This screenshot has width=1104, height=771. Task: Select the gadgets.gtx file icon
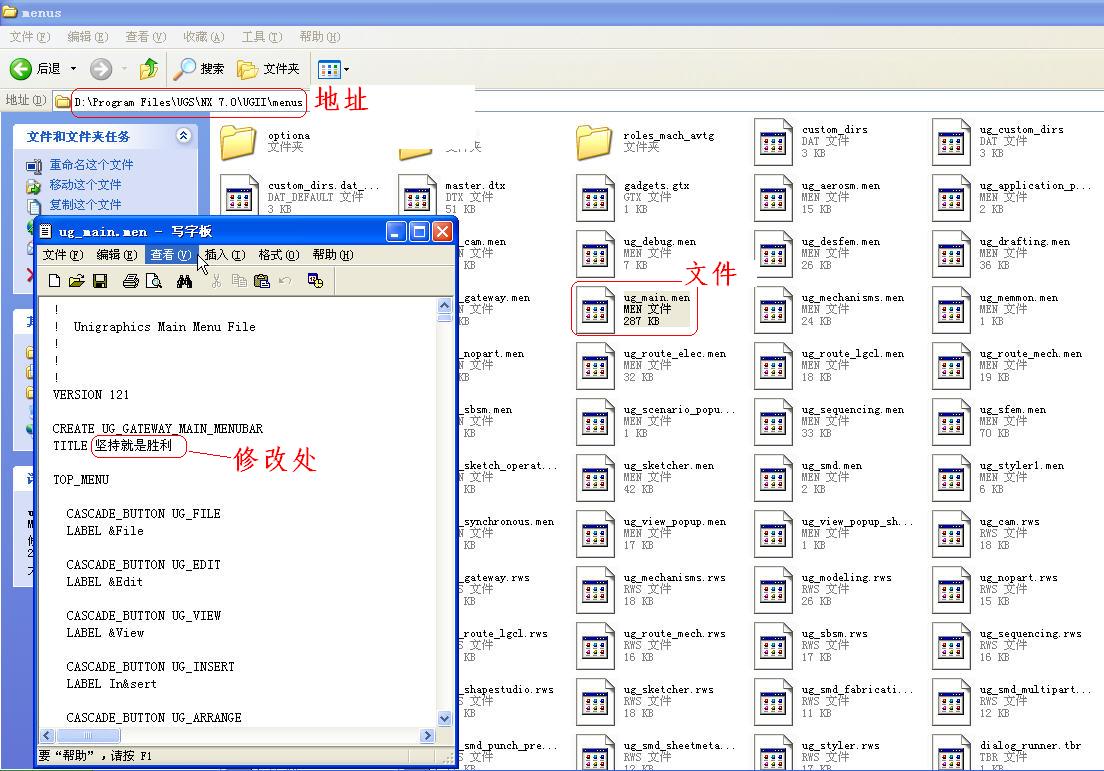[x=595, y=198]
